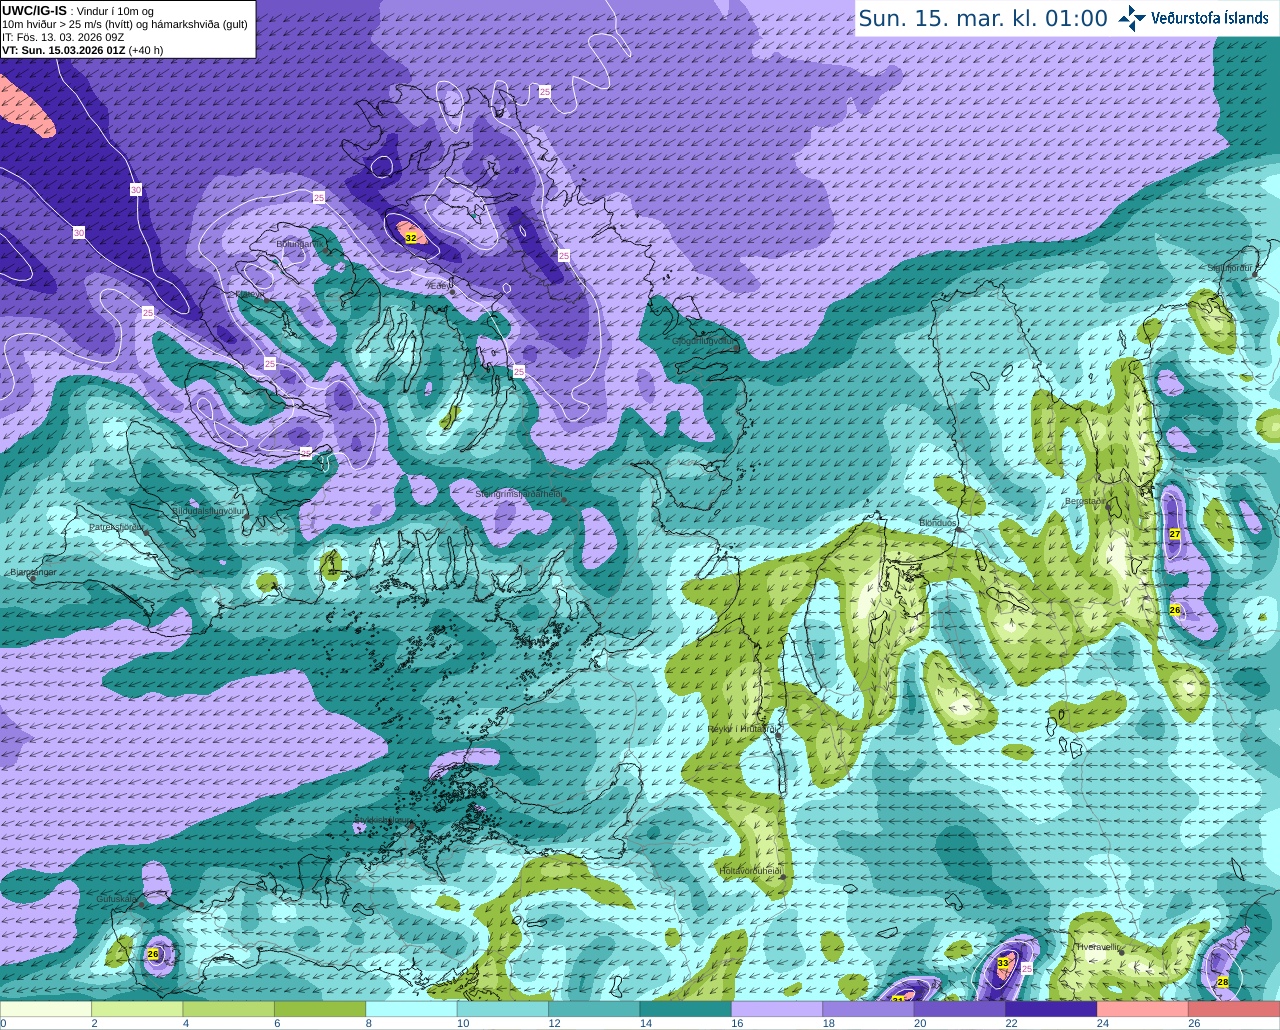This screenshot has height=1030, width=1280.
Task: Pick the above-26 m/s coral legend swatch
Action: click(x=1235, y=1009)
